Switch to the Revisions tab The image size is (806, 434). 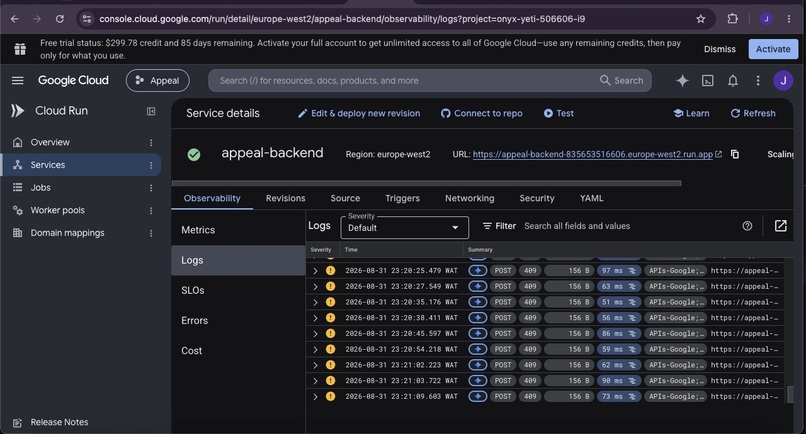tap(285, 198)
